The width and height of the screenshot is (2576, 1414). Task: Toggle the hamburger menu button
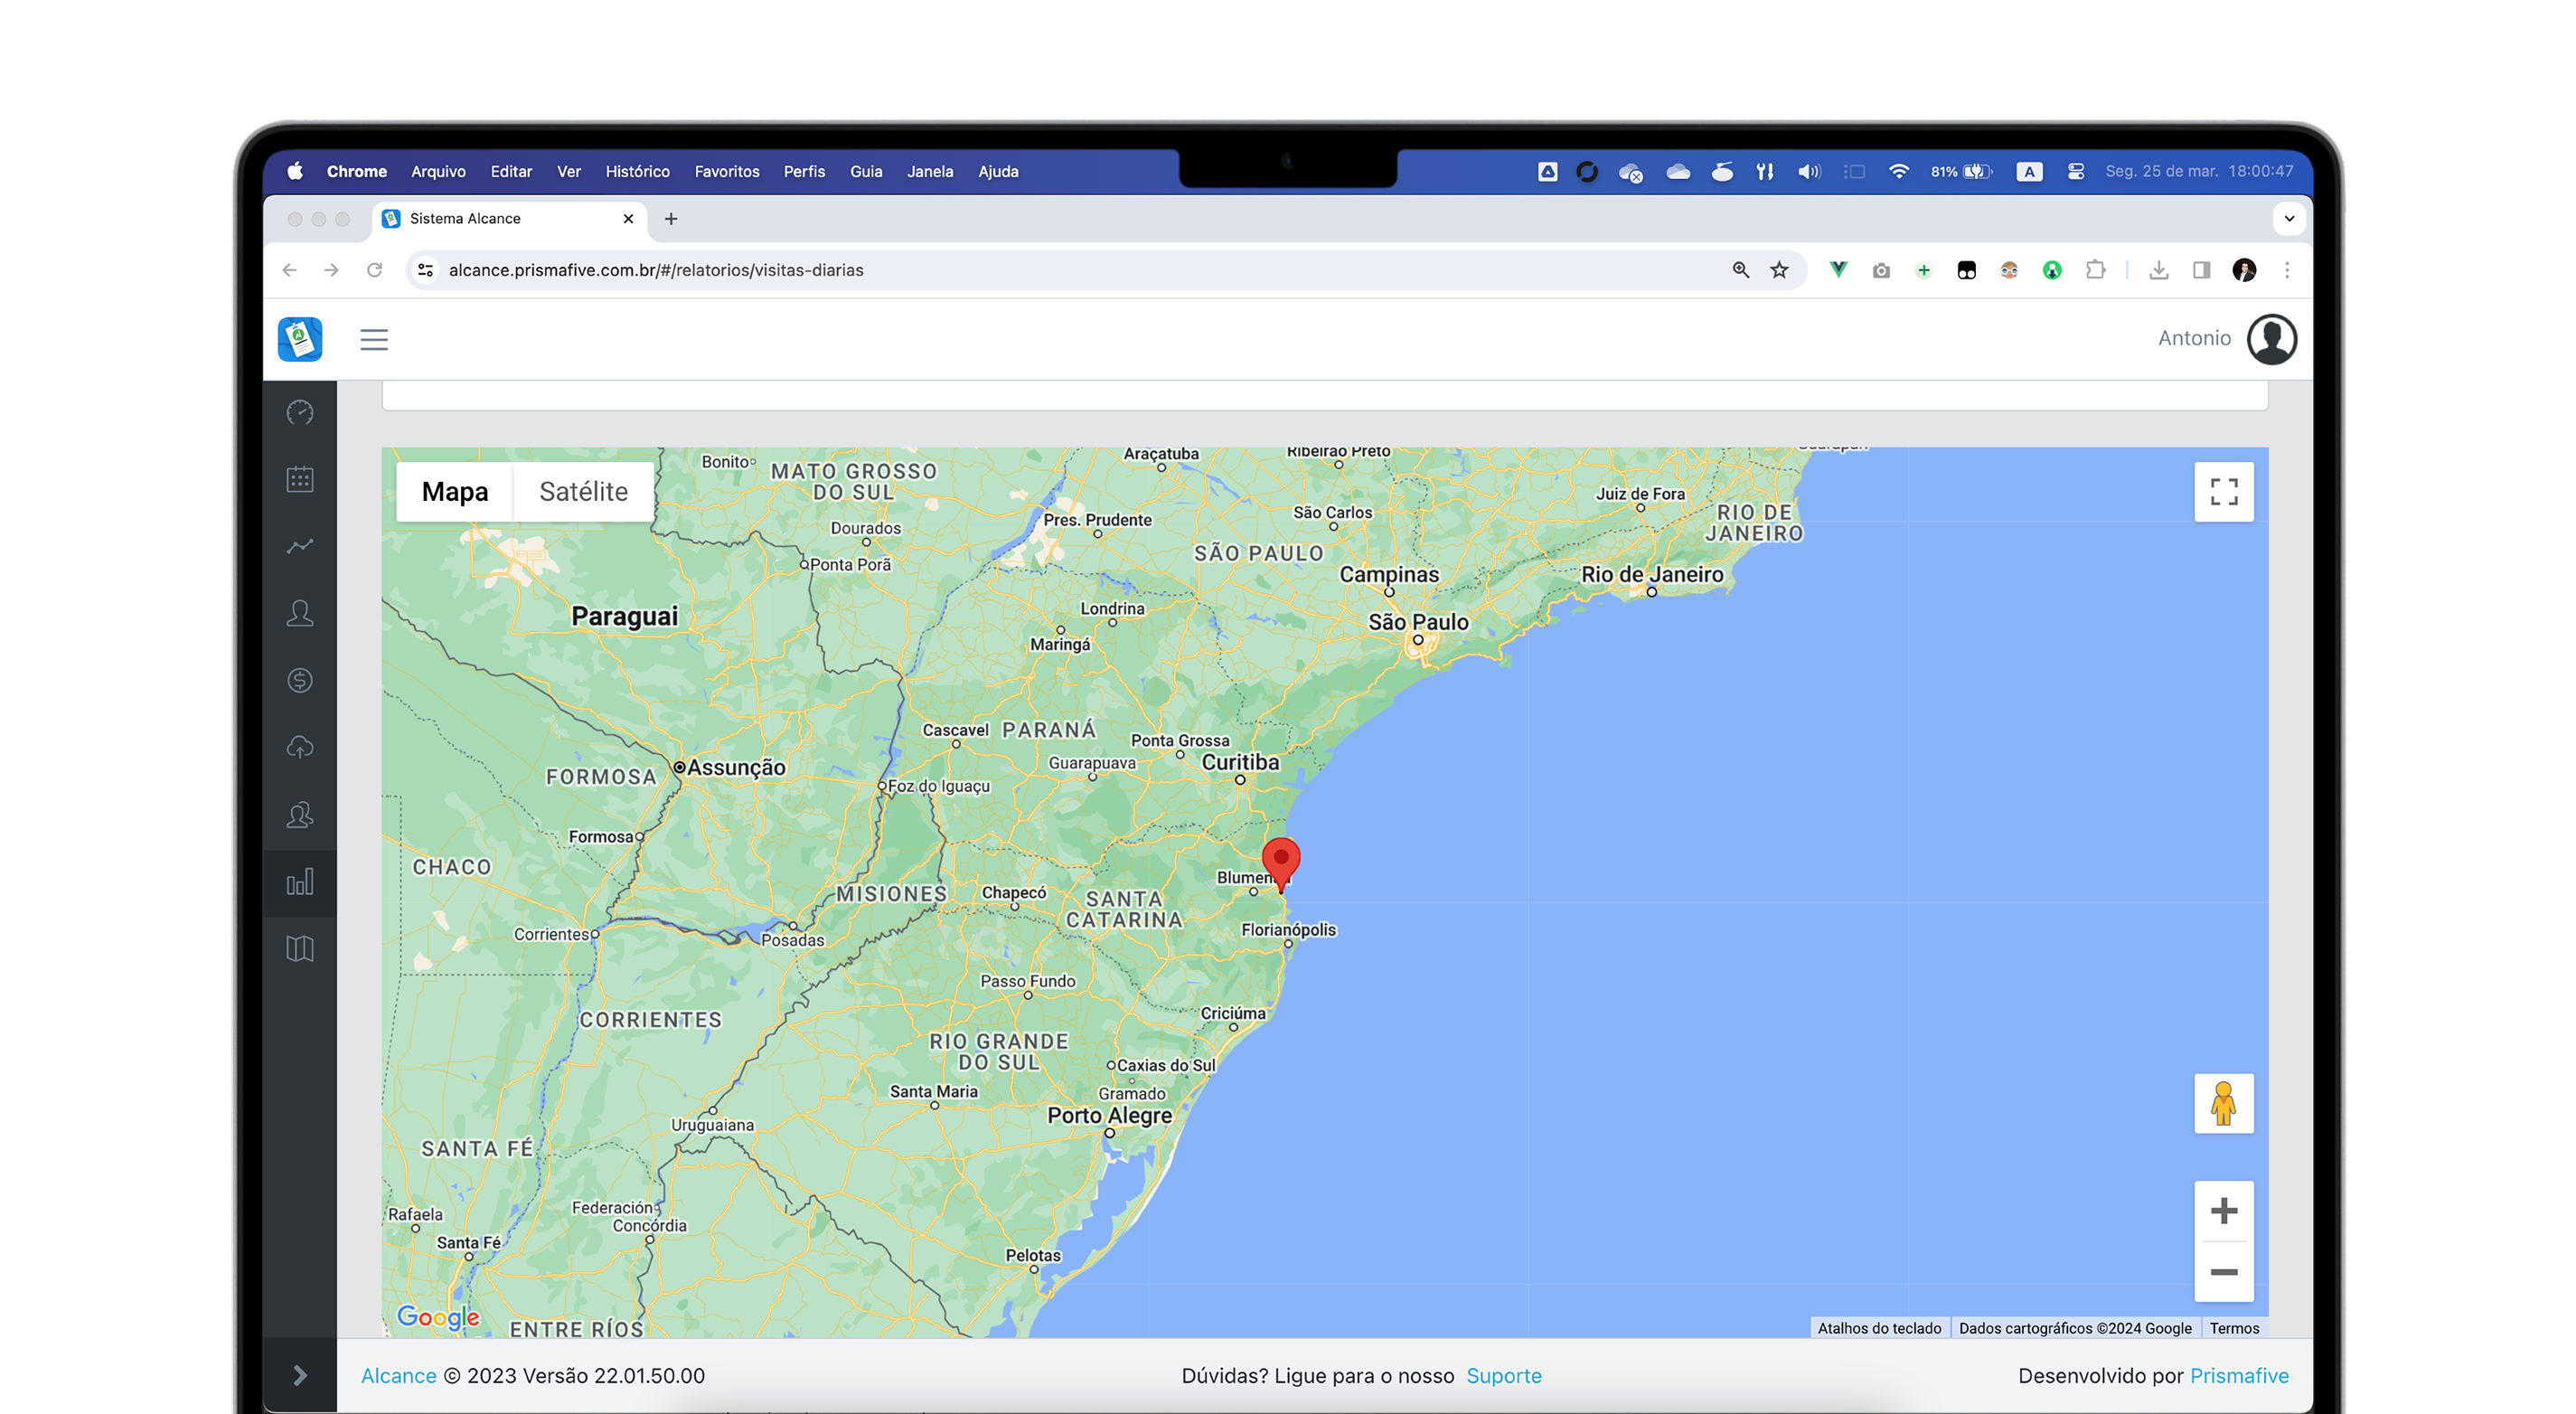click(374, 340)
